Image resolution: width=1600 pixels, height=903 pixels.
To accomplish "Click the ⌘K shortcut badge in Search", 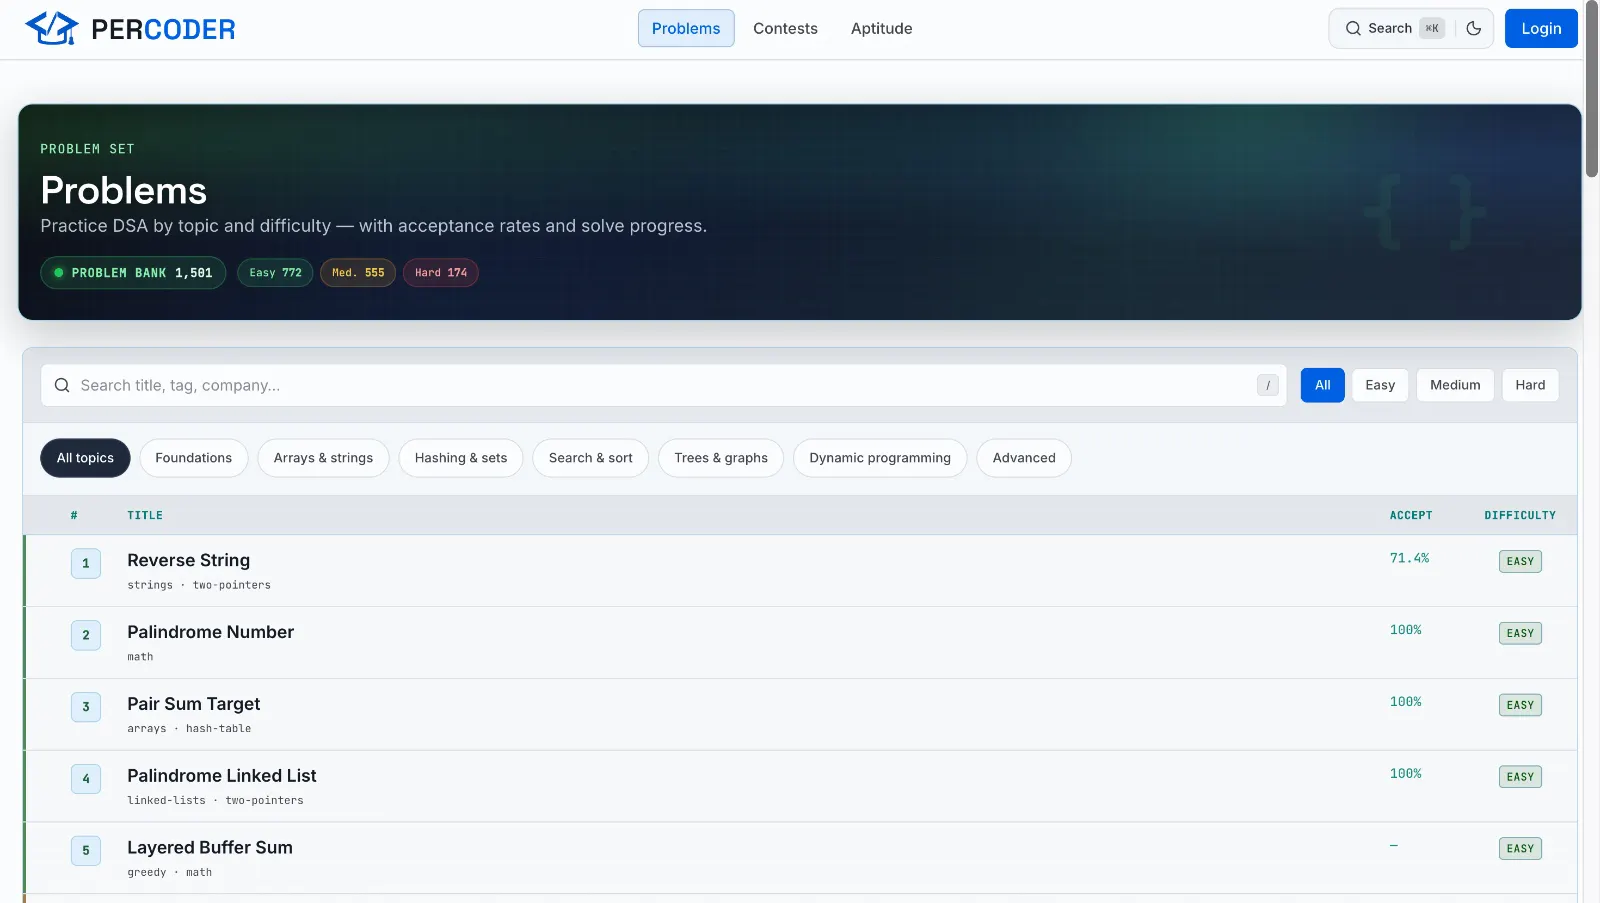I will tap(1432, 28).
